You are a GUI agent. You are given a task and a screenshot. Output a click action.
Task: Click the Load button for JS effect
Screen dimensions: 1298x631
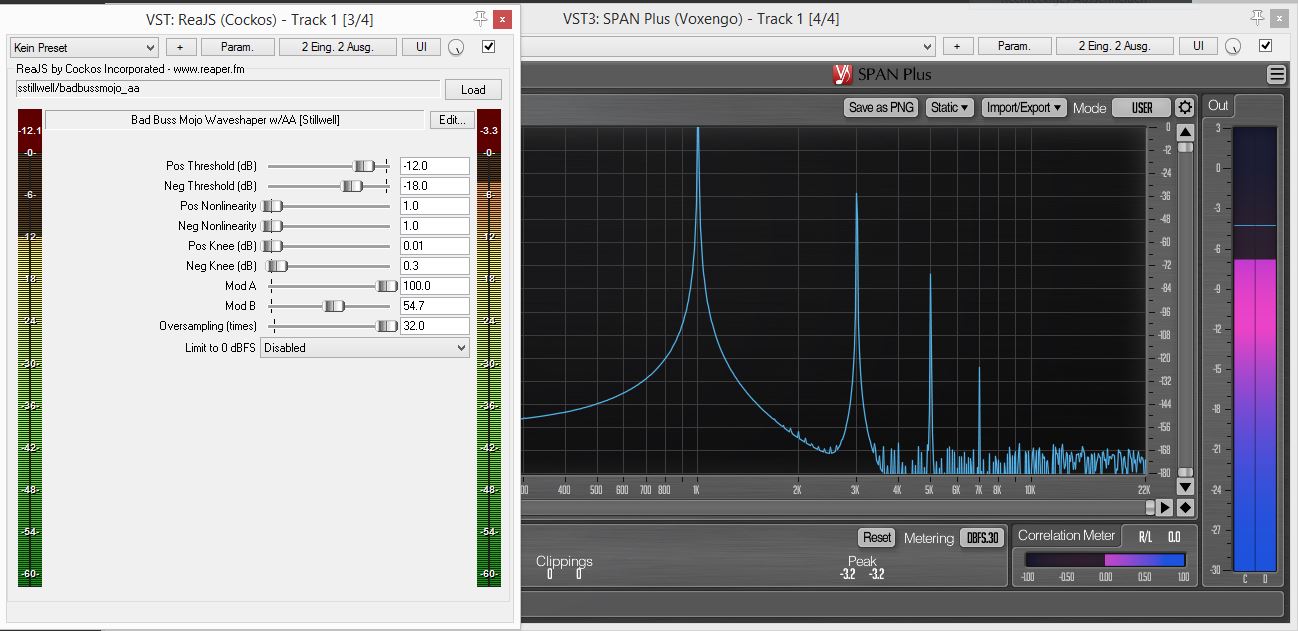click(473, 89)
